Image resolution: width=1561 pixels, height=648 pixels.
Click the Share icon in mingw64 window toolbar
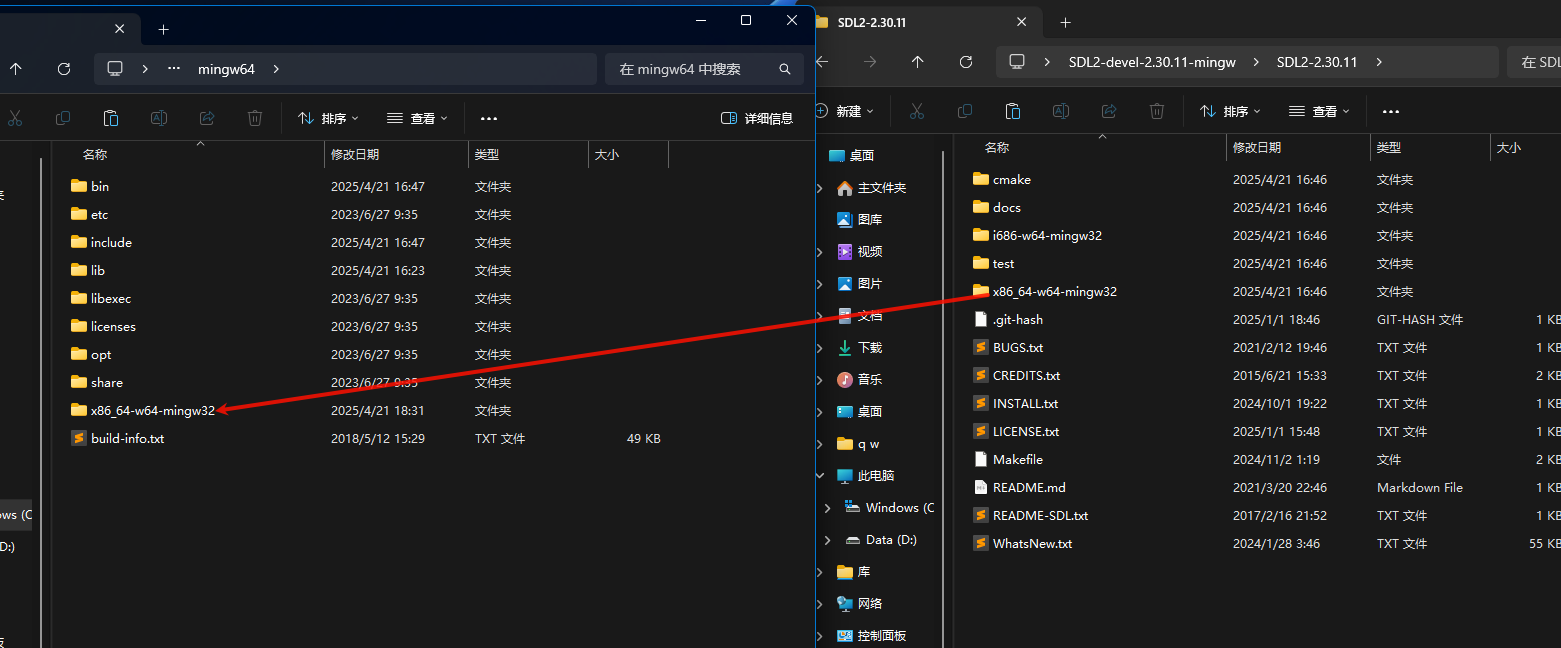coord(207,118)
